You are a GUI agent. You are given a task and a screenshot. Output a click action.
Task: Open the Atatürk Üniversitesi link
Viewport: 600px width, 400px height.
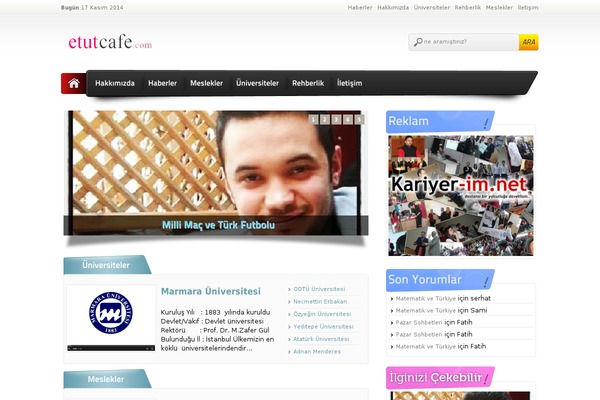(321, 339)
